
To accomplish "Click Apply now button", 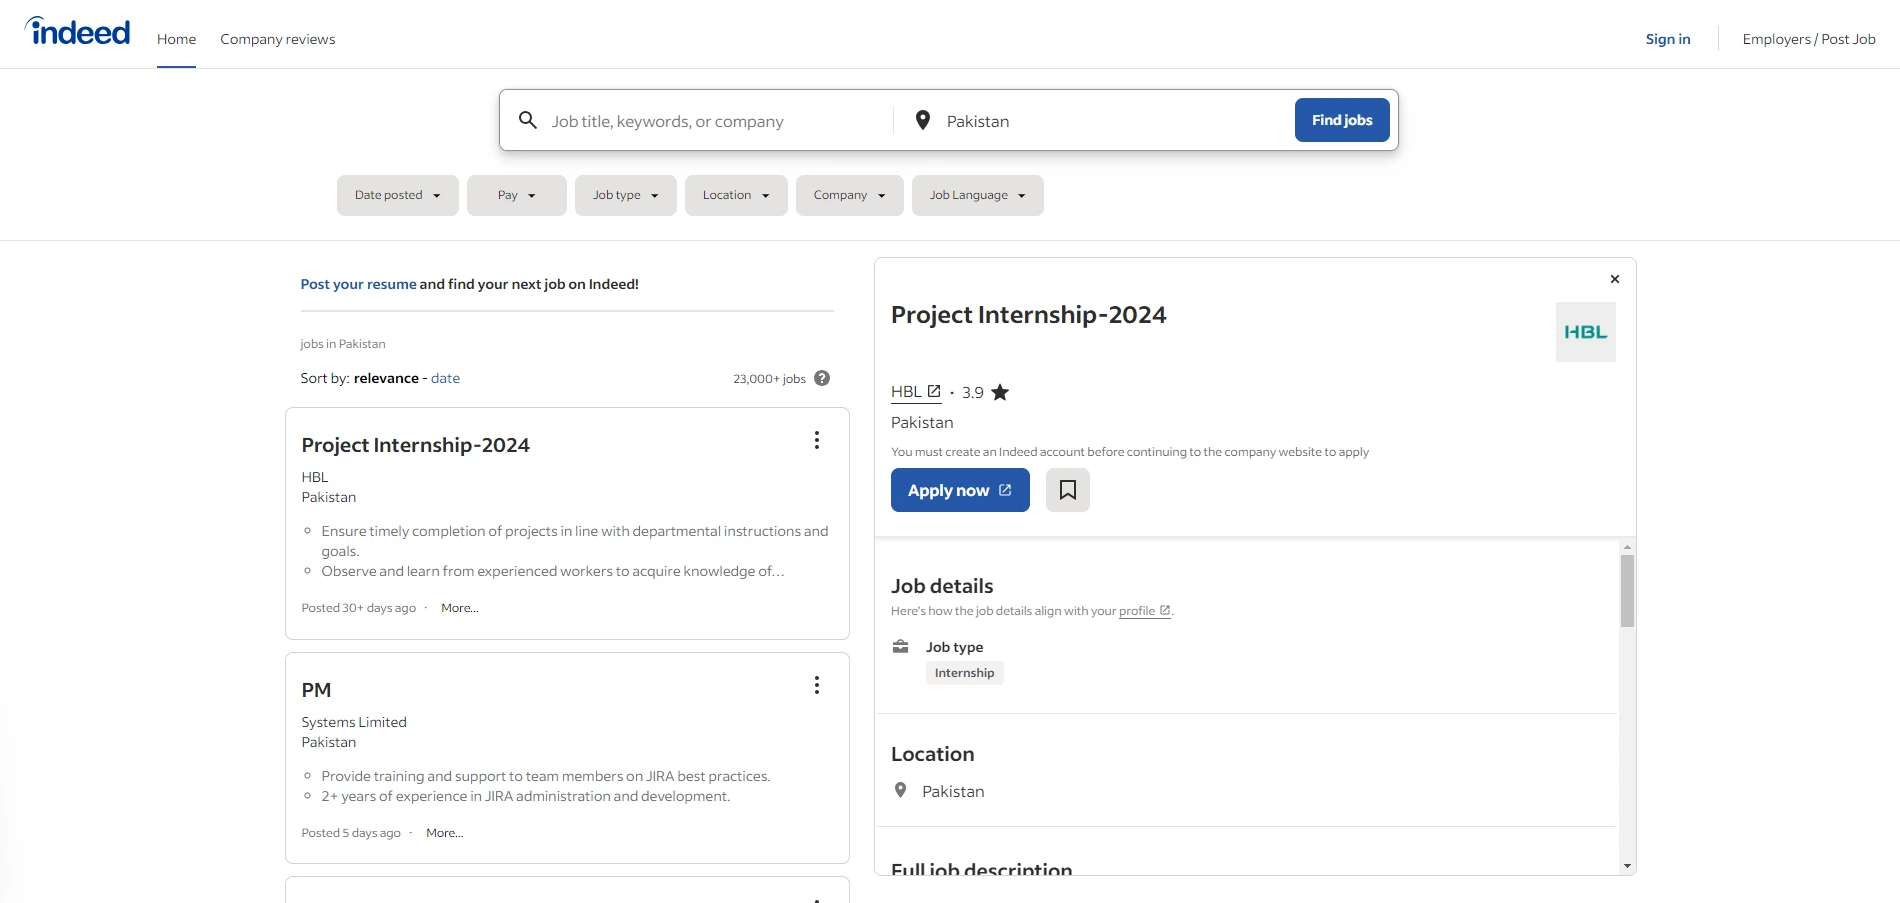I will coord(960,490).
